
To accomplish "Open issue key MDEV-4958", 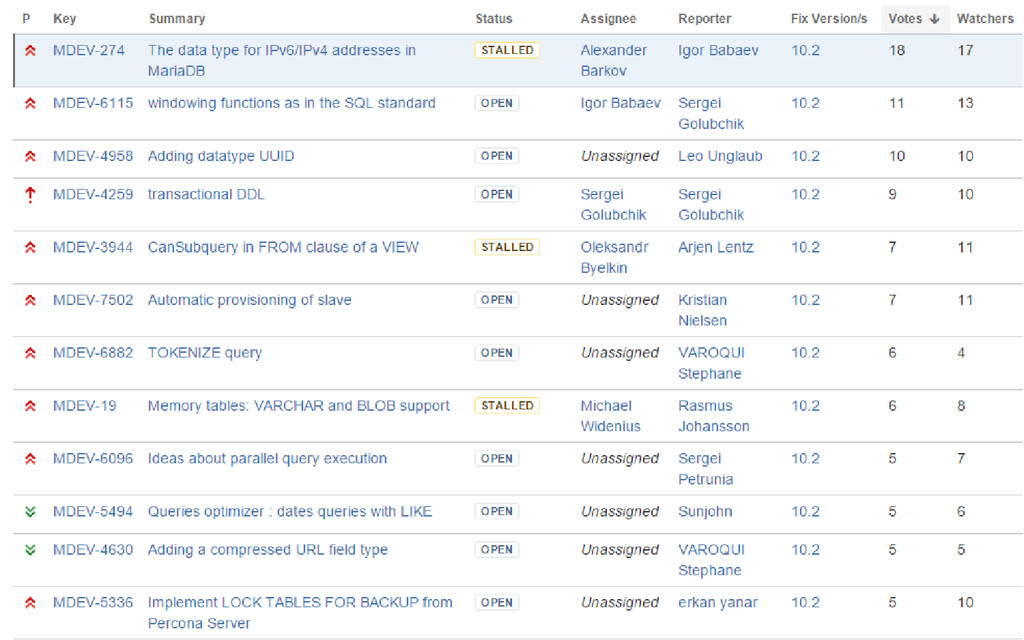I will (x=93, y=156).
